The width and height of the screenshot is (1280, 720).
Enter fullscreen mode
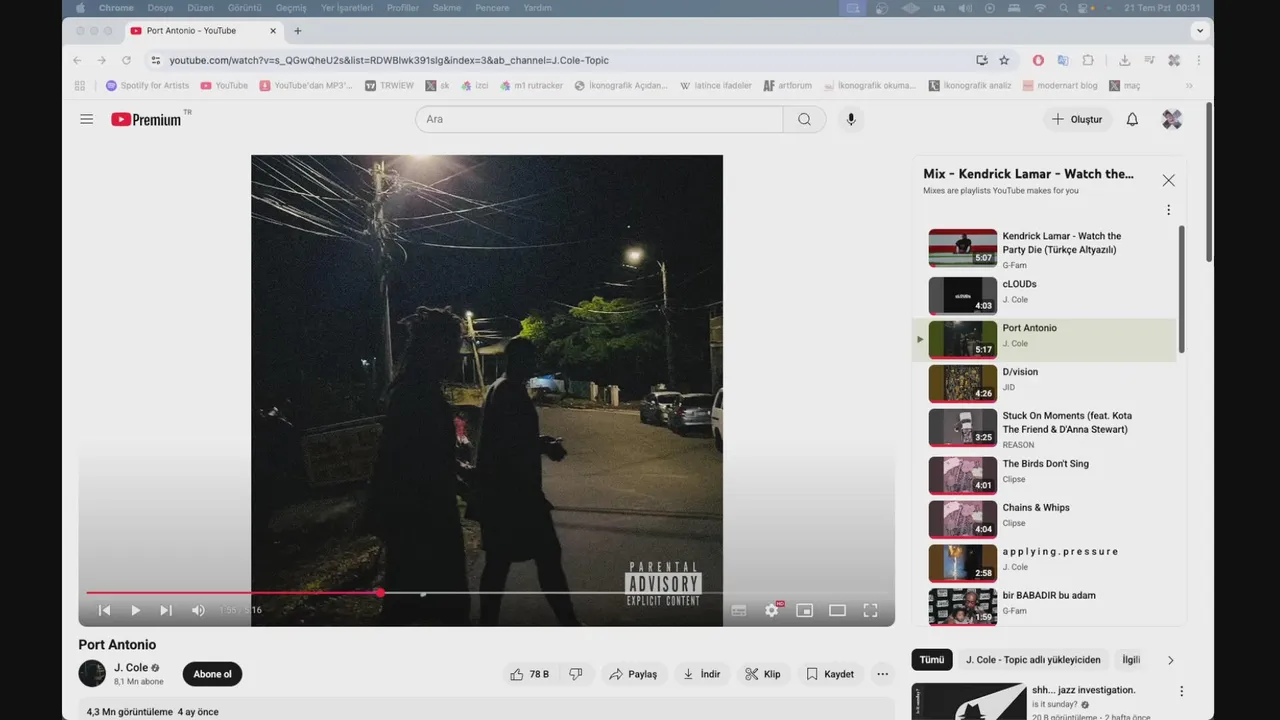870,610
